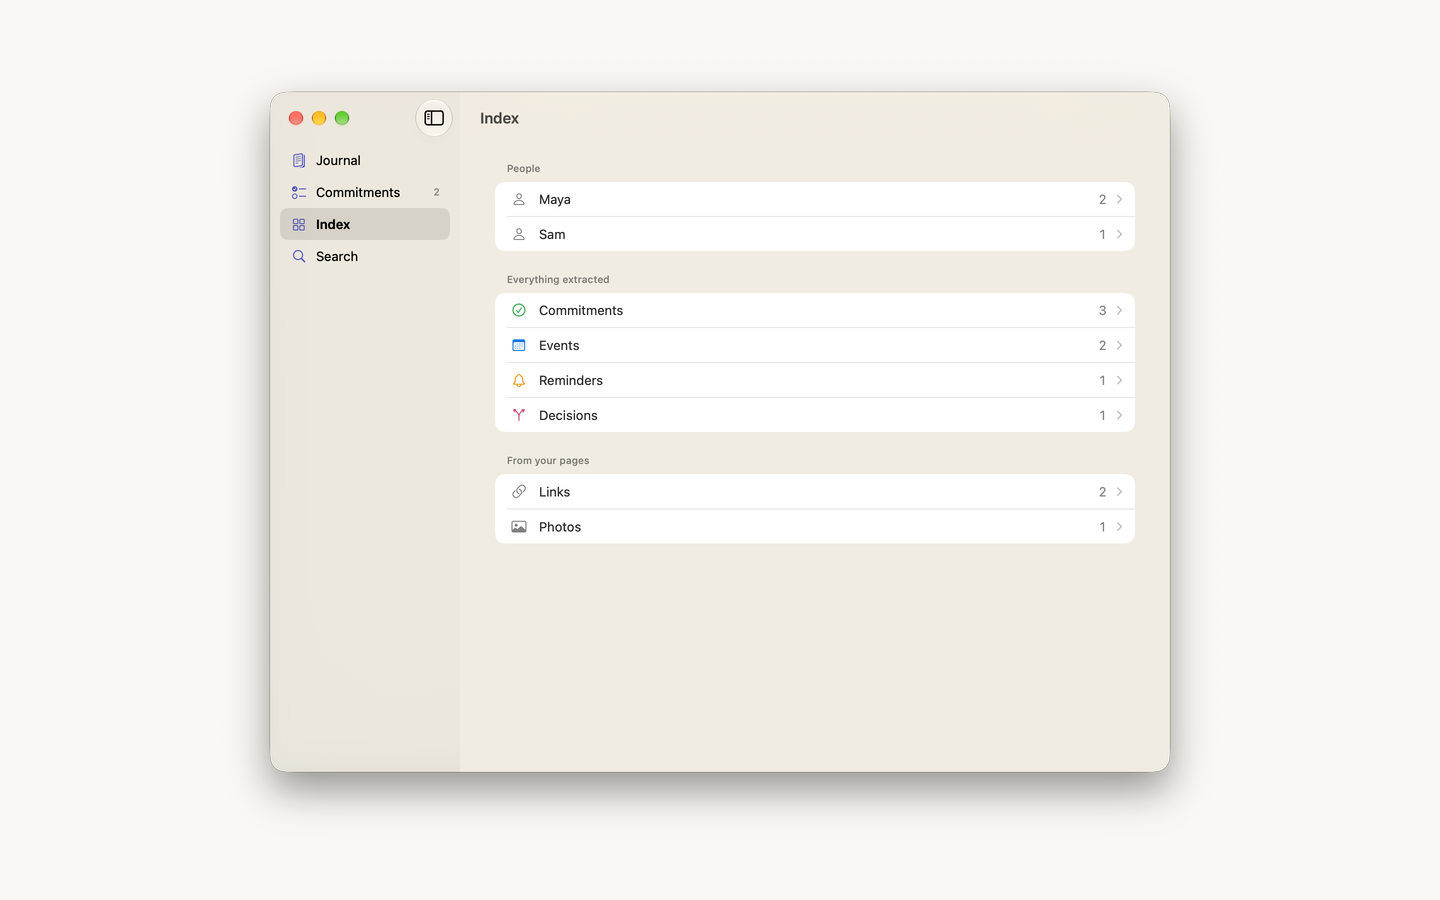Click the blue calendar Events icon

(x=519, y=345)
